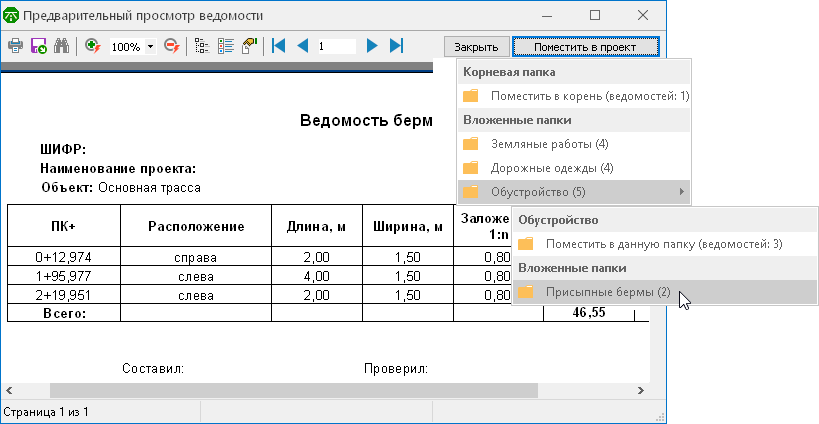Click the 4,00 length cell
Screen dimensions: 819x424
317,276
